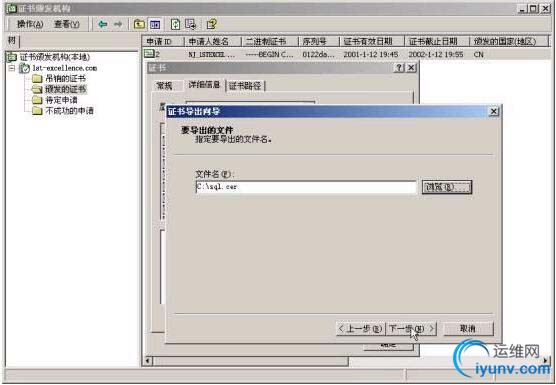Select 待定申请 in the tree
Screen dimensions: 556x385
(61, 100)
